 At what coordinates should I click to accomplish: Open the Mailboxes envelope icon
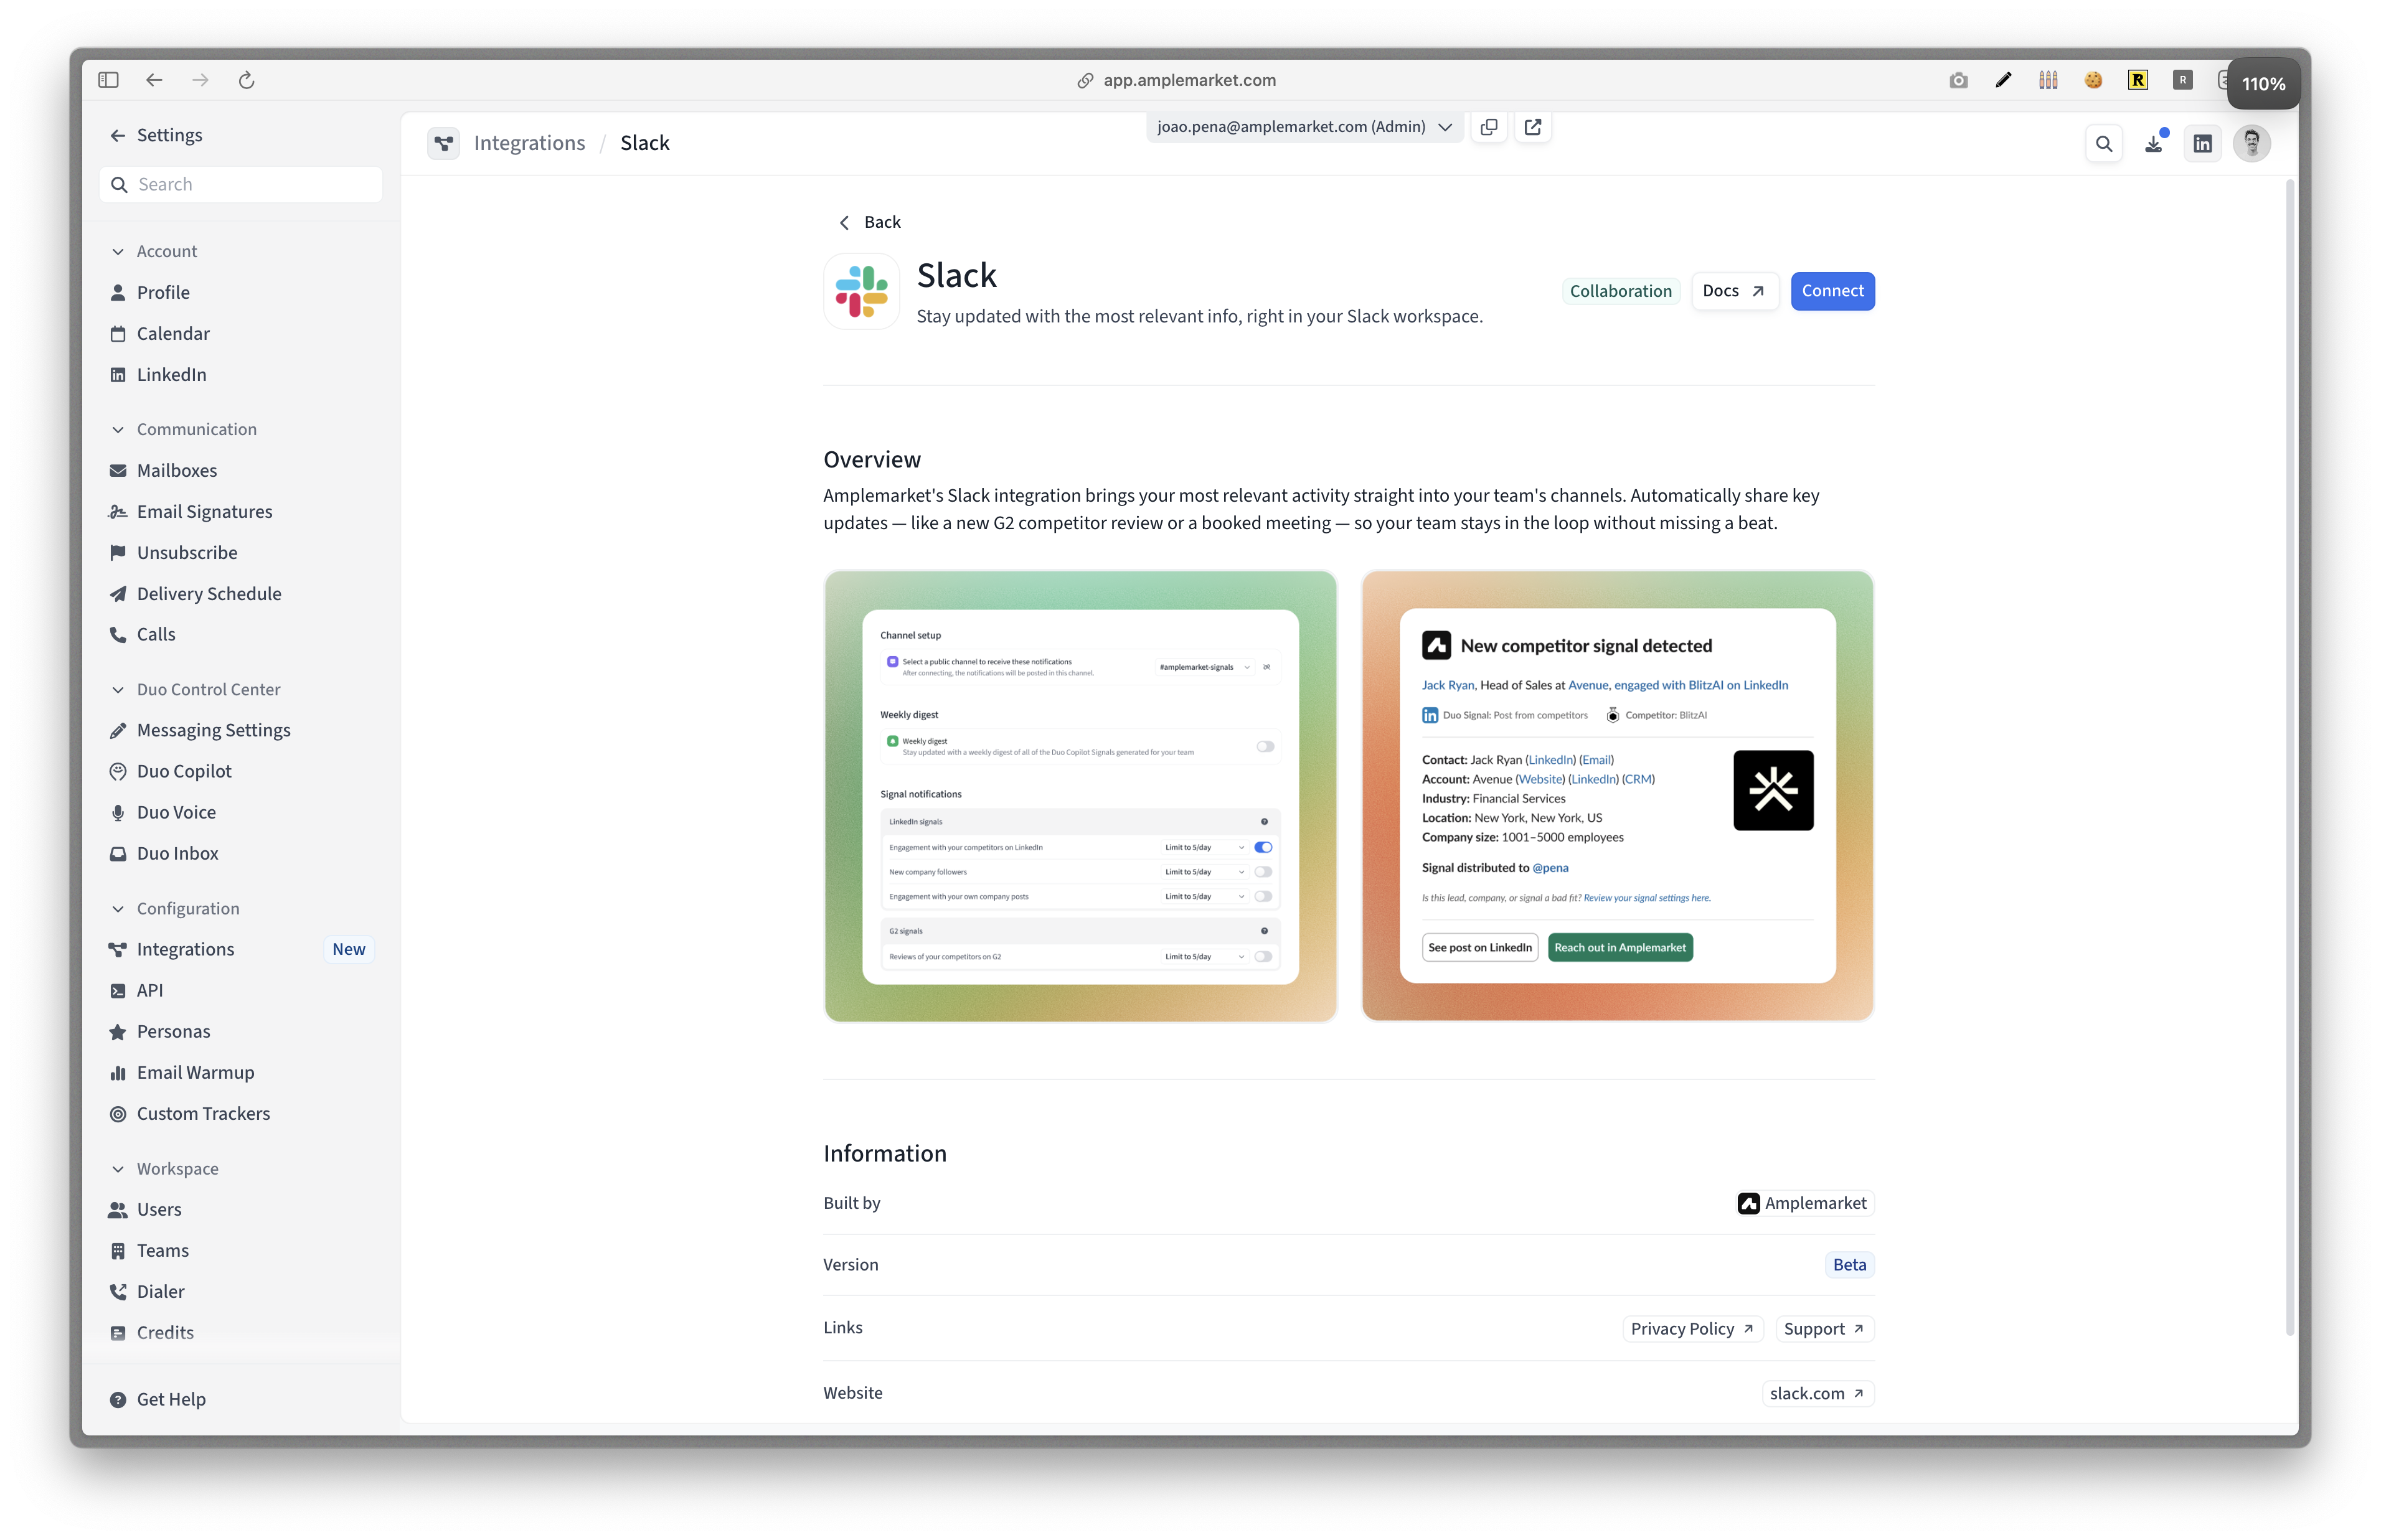pyautogui.click(x=118, y=470)
